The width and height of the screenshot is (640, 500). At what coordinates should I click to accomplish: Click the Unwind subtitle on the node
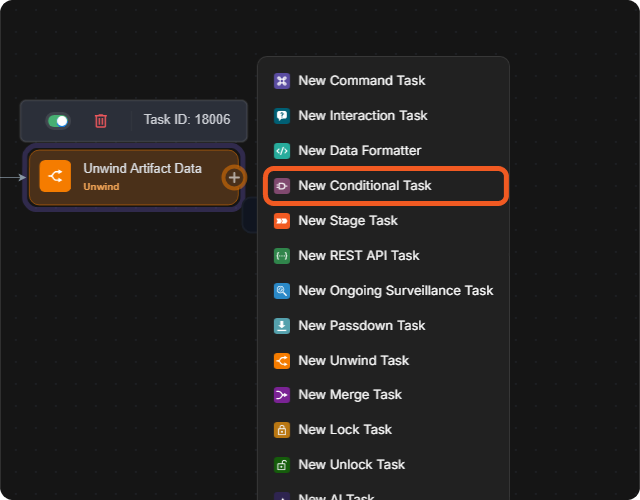[101, 187]
